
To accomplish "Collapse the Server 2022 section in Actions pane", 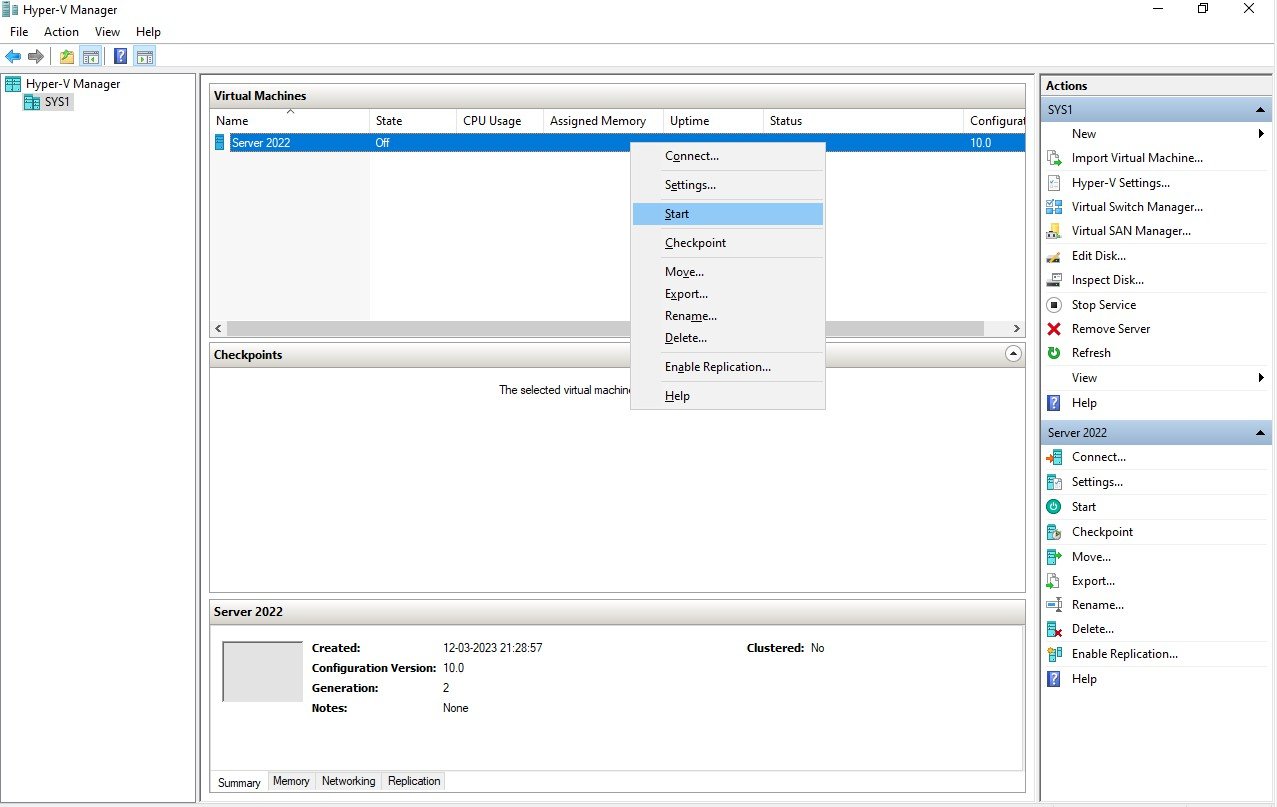I will [1260, 433].
